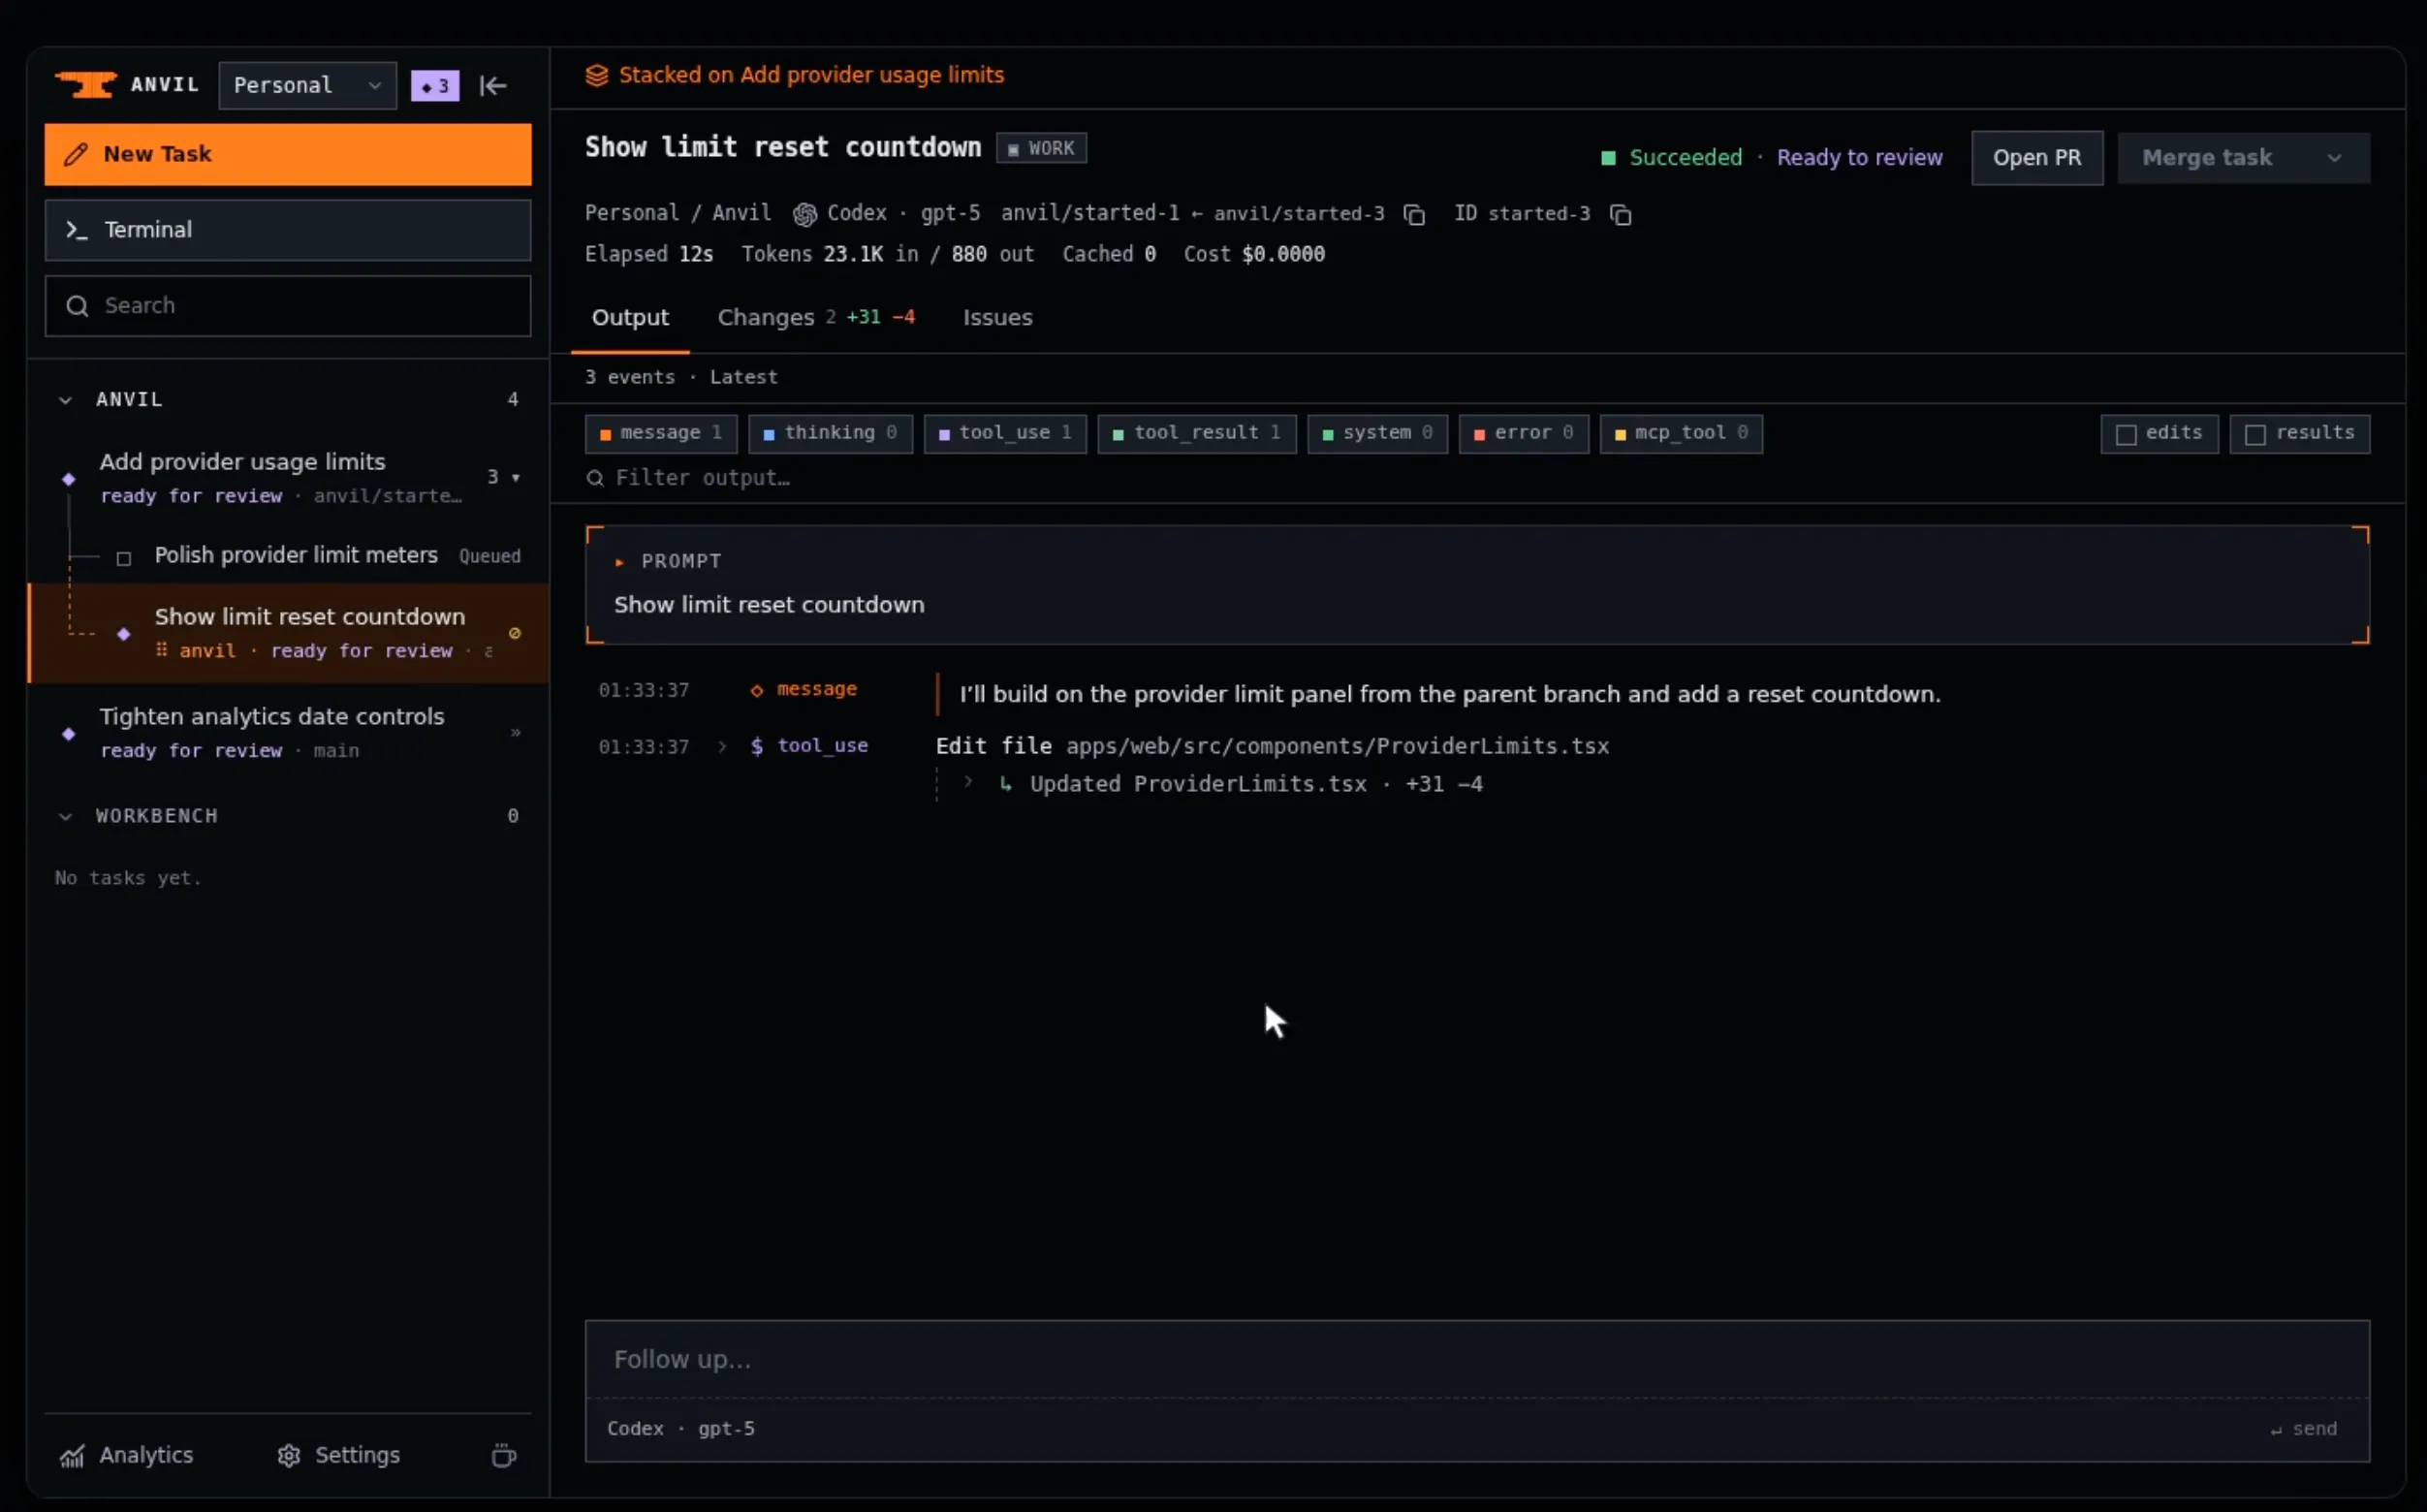Viewport: 2427px width, 1512px height.
Task: Click the Anvil logo icon
Action: coord(86,85)
